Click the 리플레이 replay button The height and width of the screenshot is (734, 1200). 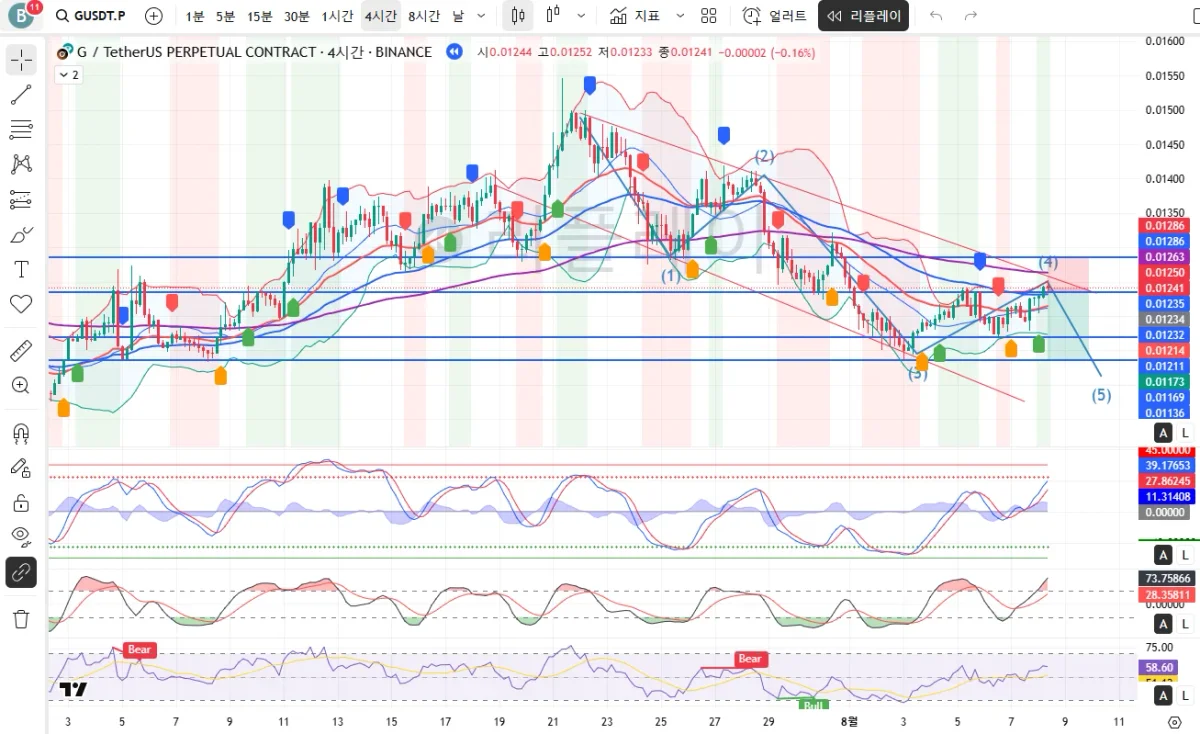point(864,16)
